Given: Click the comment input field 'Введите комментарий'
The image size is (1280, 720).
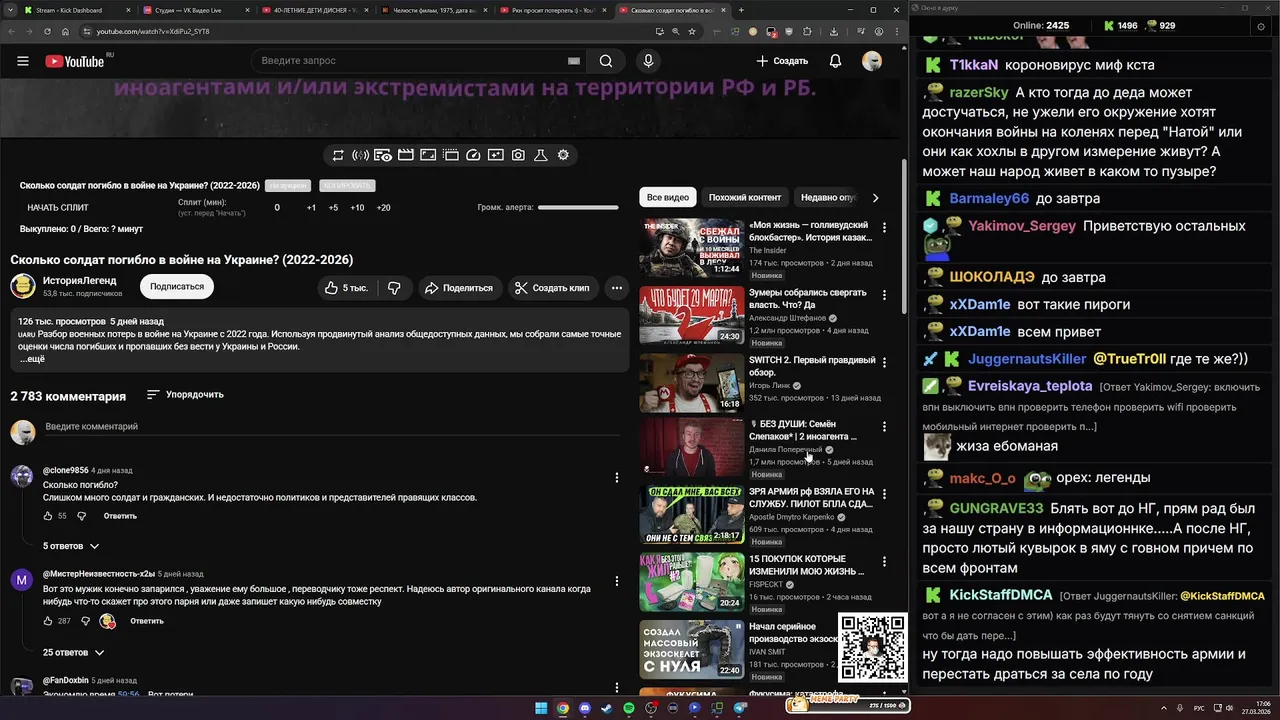Looking at the screenshot, I should [x=330, y=427].
